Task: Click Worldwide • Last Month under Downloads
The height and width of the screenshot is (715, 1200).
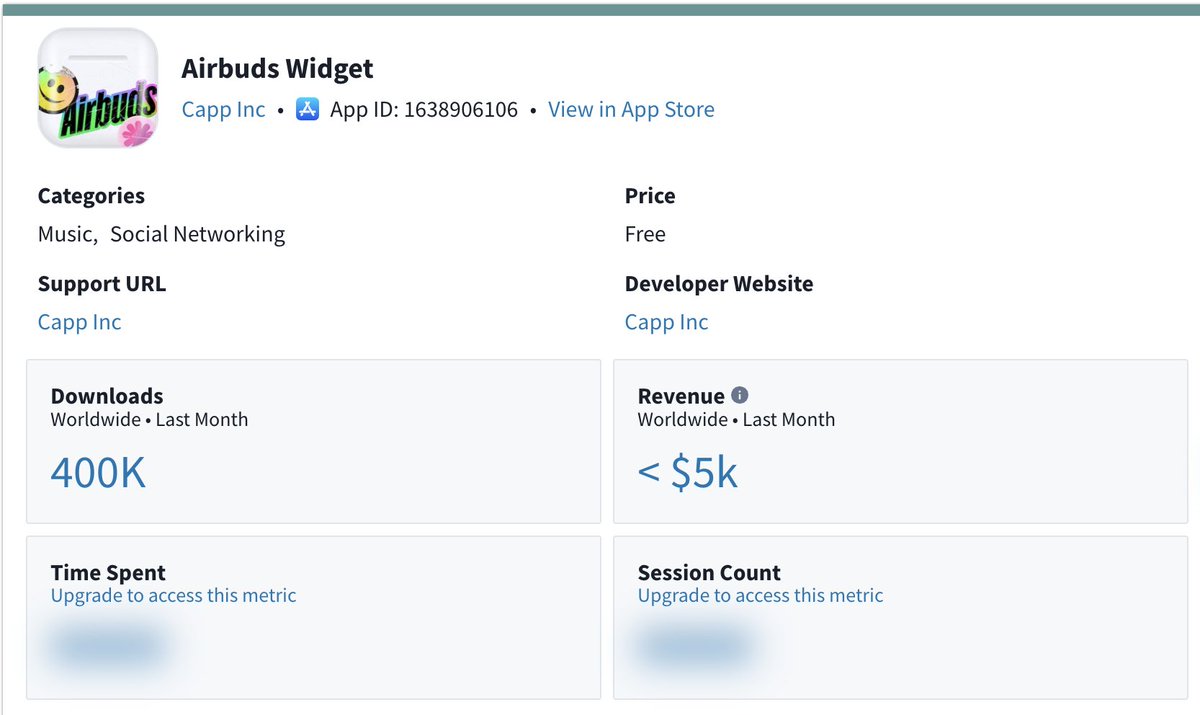Action: click(149, 419)
